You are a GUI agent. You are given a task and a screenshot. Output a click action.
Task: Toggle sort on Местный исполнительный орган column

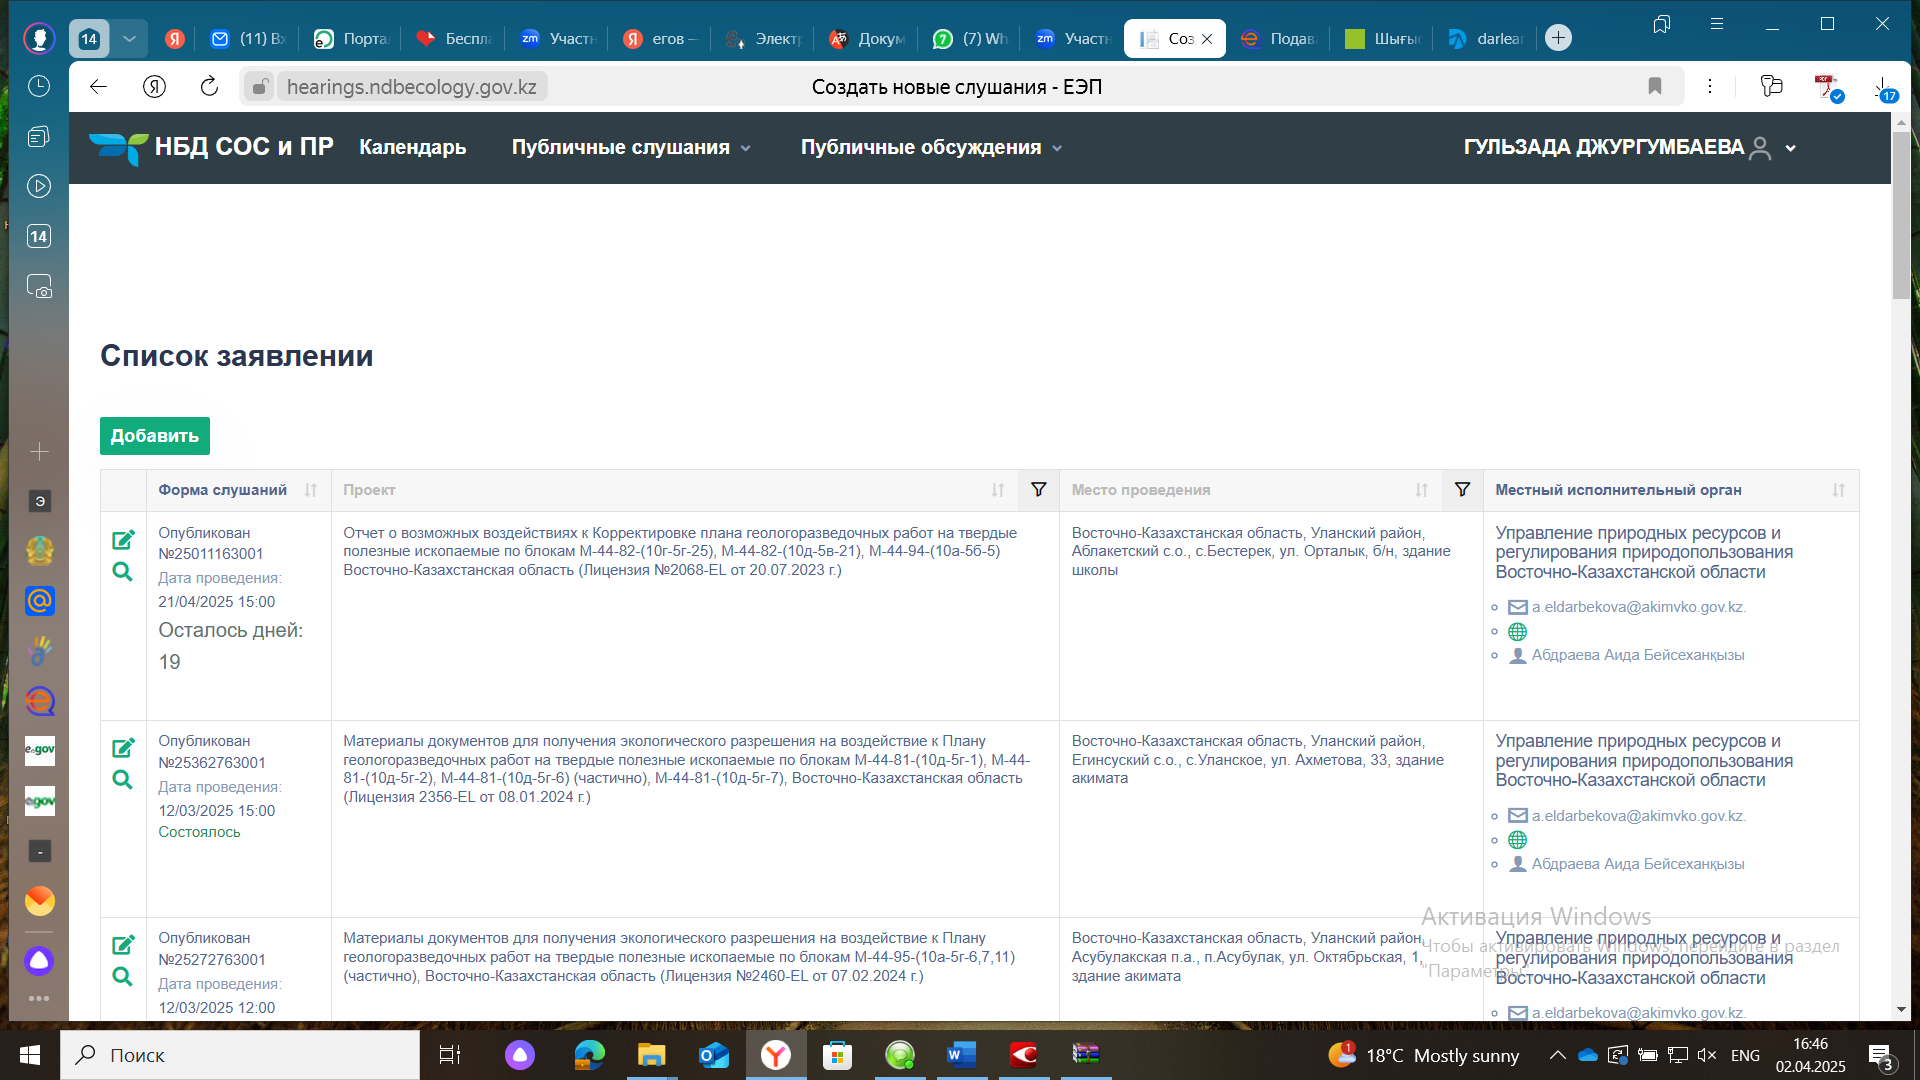coord(1838,490)
